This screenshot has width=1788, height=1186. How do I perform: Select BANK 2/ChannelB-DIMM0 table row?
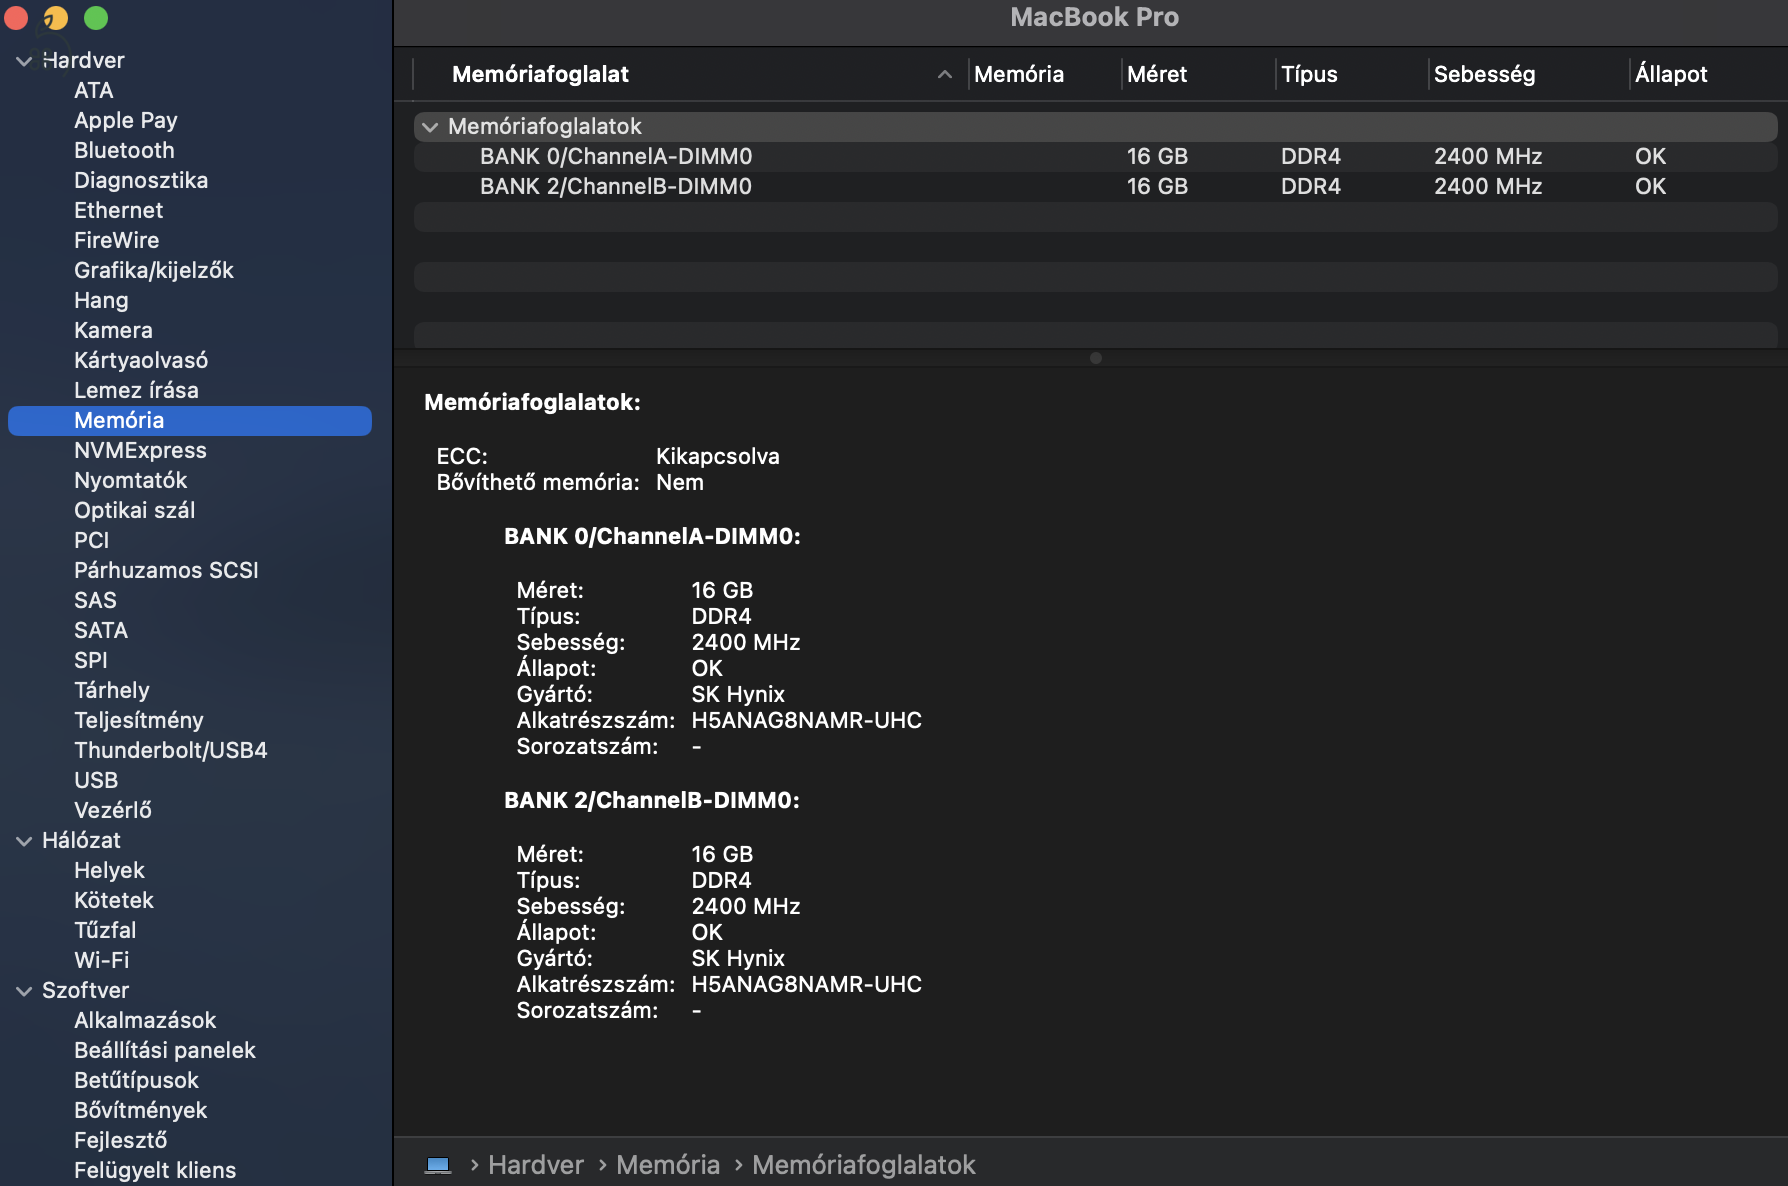(x=1096, y=187)
